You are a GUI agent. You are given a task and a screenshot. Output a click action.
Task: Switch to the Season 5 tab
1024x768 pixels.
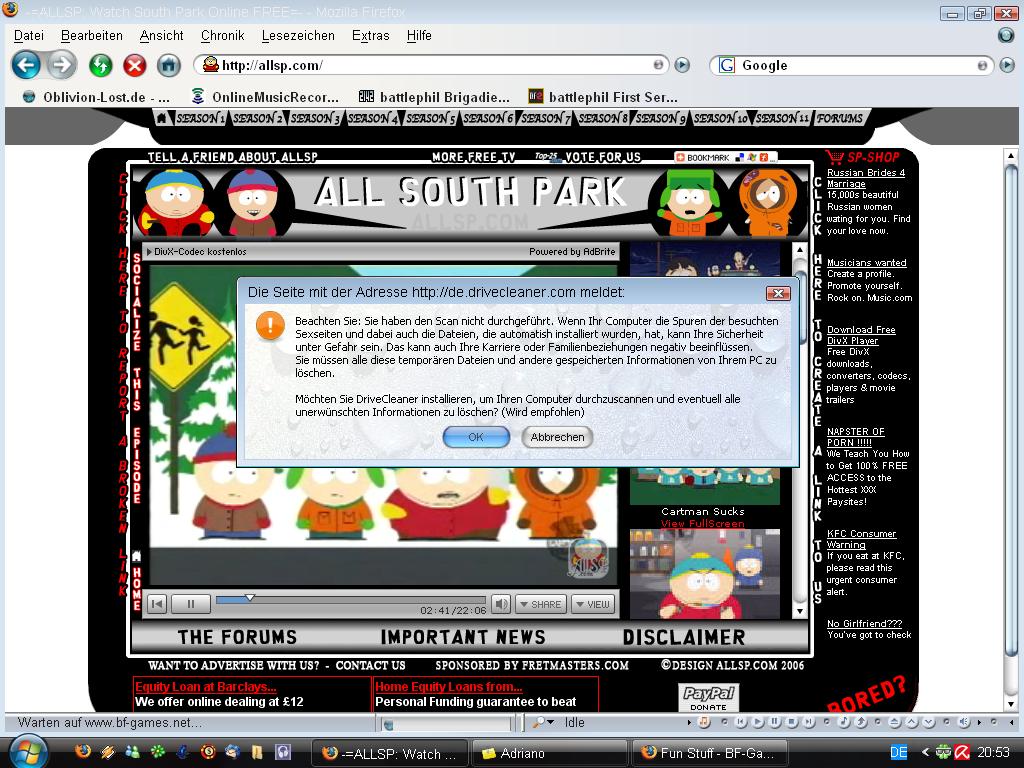click(x=431, y=118)
